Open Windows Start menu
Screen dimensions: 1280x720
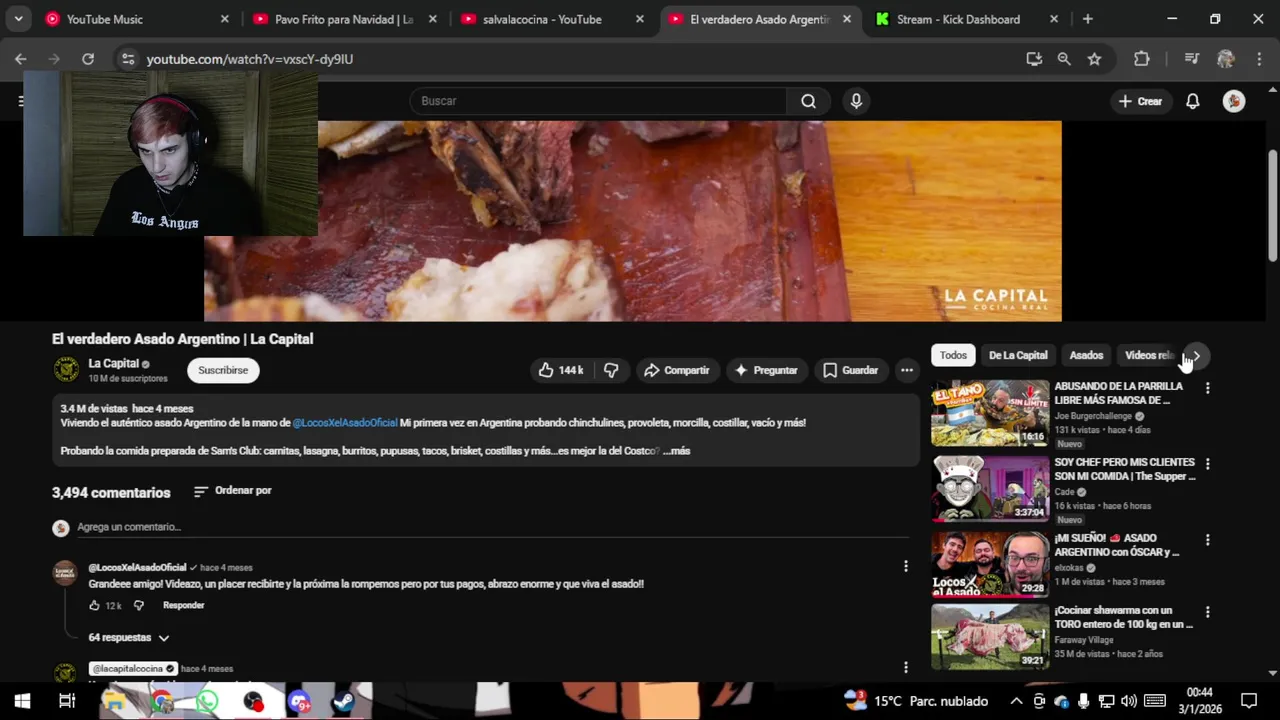point(22,701)
